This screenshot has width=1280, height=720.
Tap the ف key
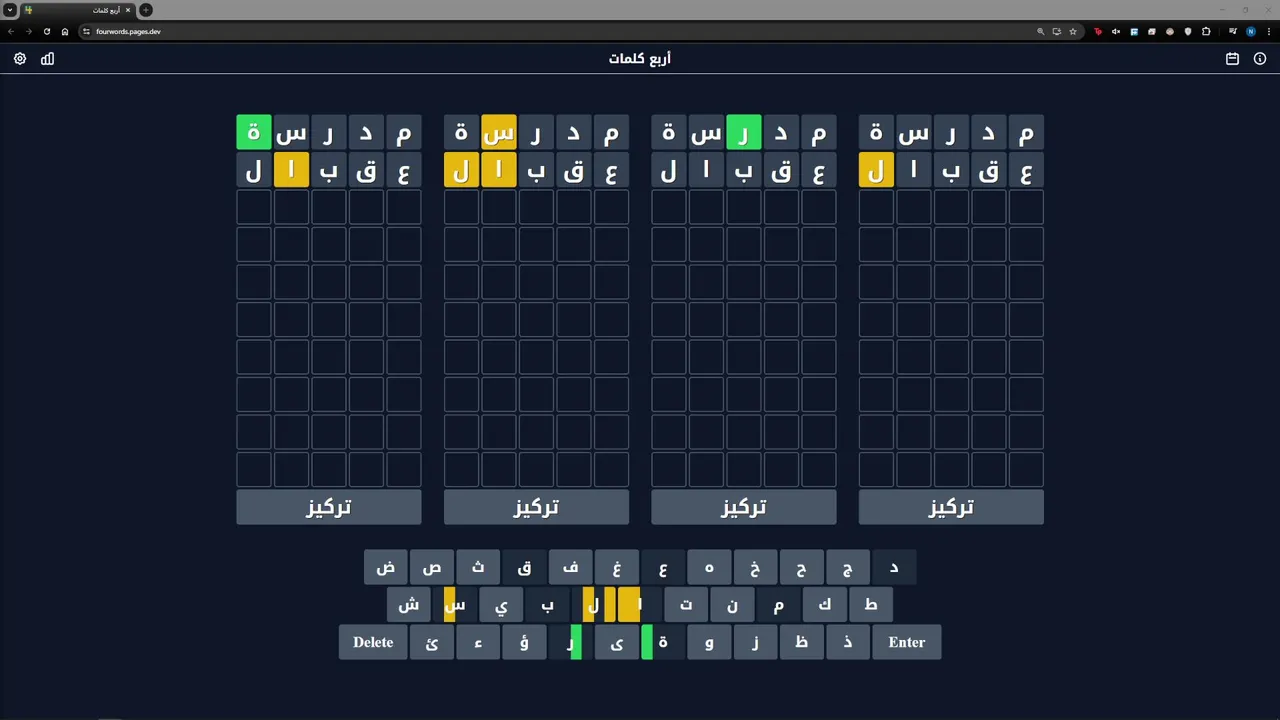pos(570,567)
